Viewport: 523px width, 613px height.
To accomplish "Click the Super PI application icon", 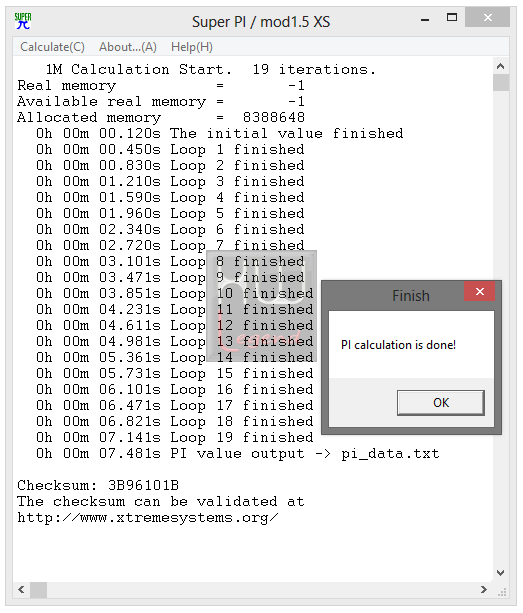I will click(23, 21).
